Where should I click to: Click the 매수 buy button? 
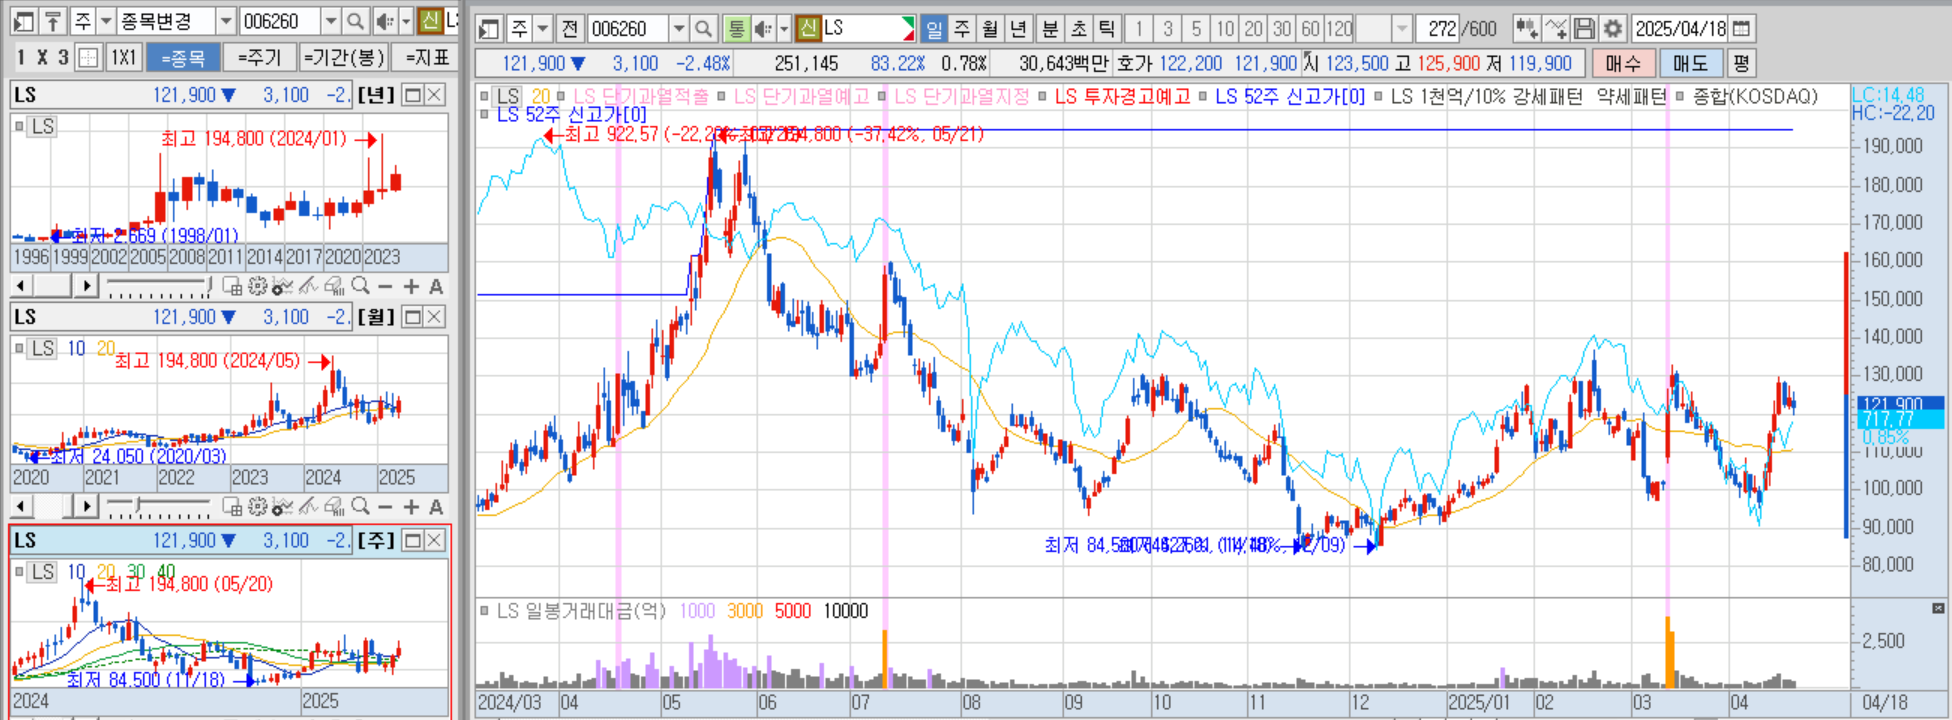click(1623, 64)
